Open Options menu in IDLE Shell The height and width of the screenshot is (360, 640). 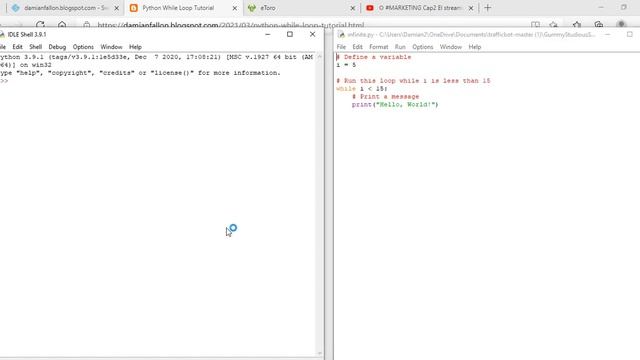point(83,47)
